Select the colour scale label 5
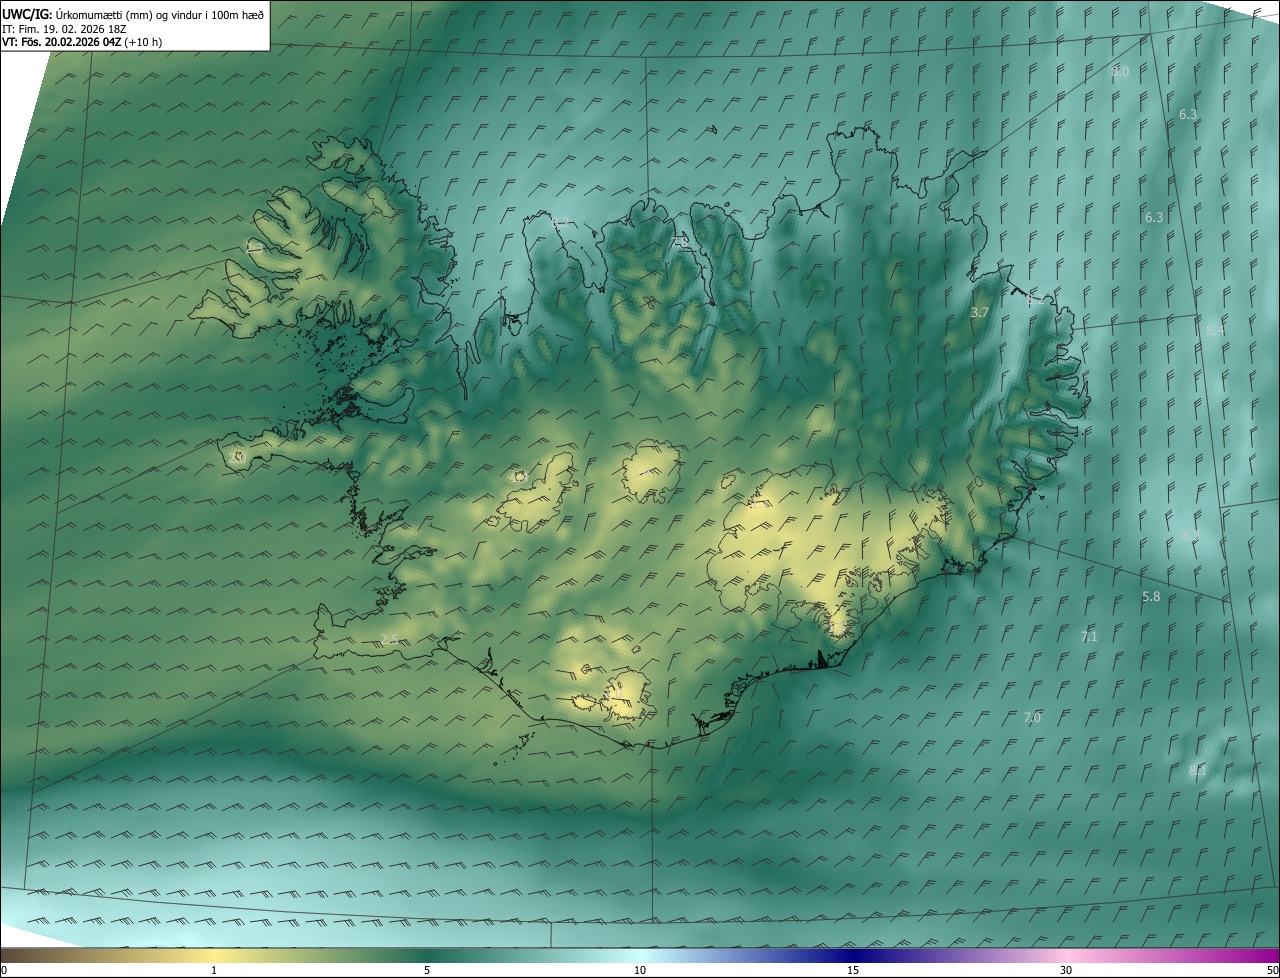This screenshot has width=1280, height=978. (x=427, y=970)
